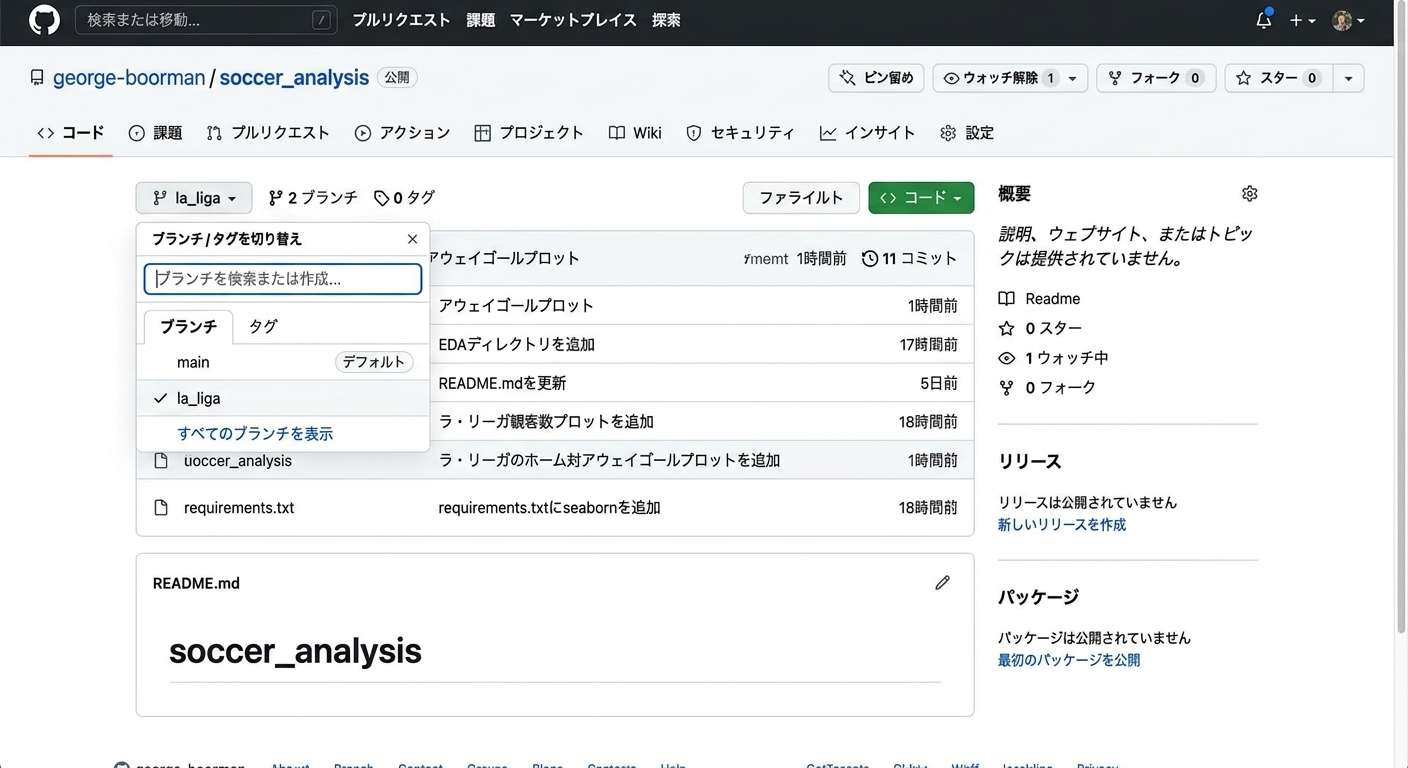Select the 設定 repository tab
This screenshot has width=1408, height=768.
967,133
